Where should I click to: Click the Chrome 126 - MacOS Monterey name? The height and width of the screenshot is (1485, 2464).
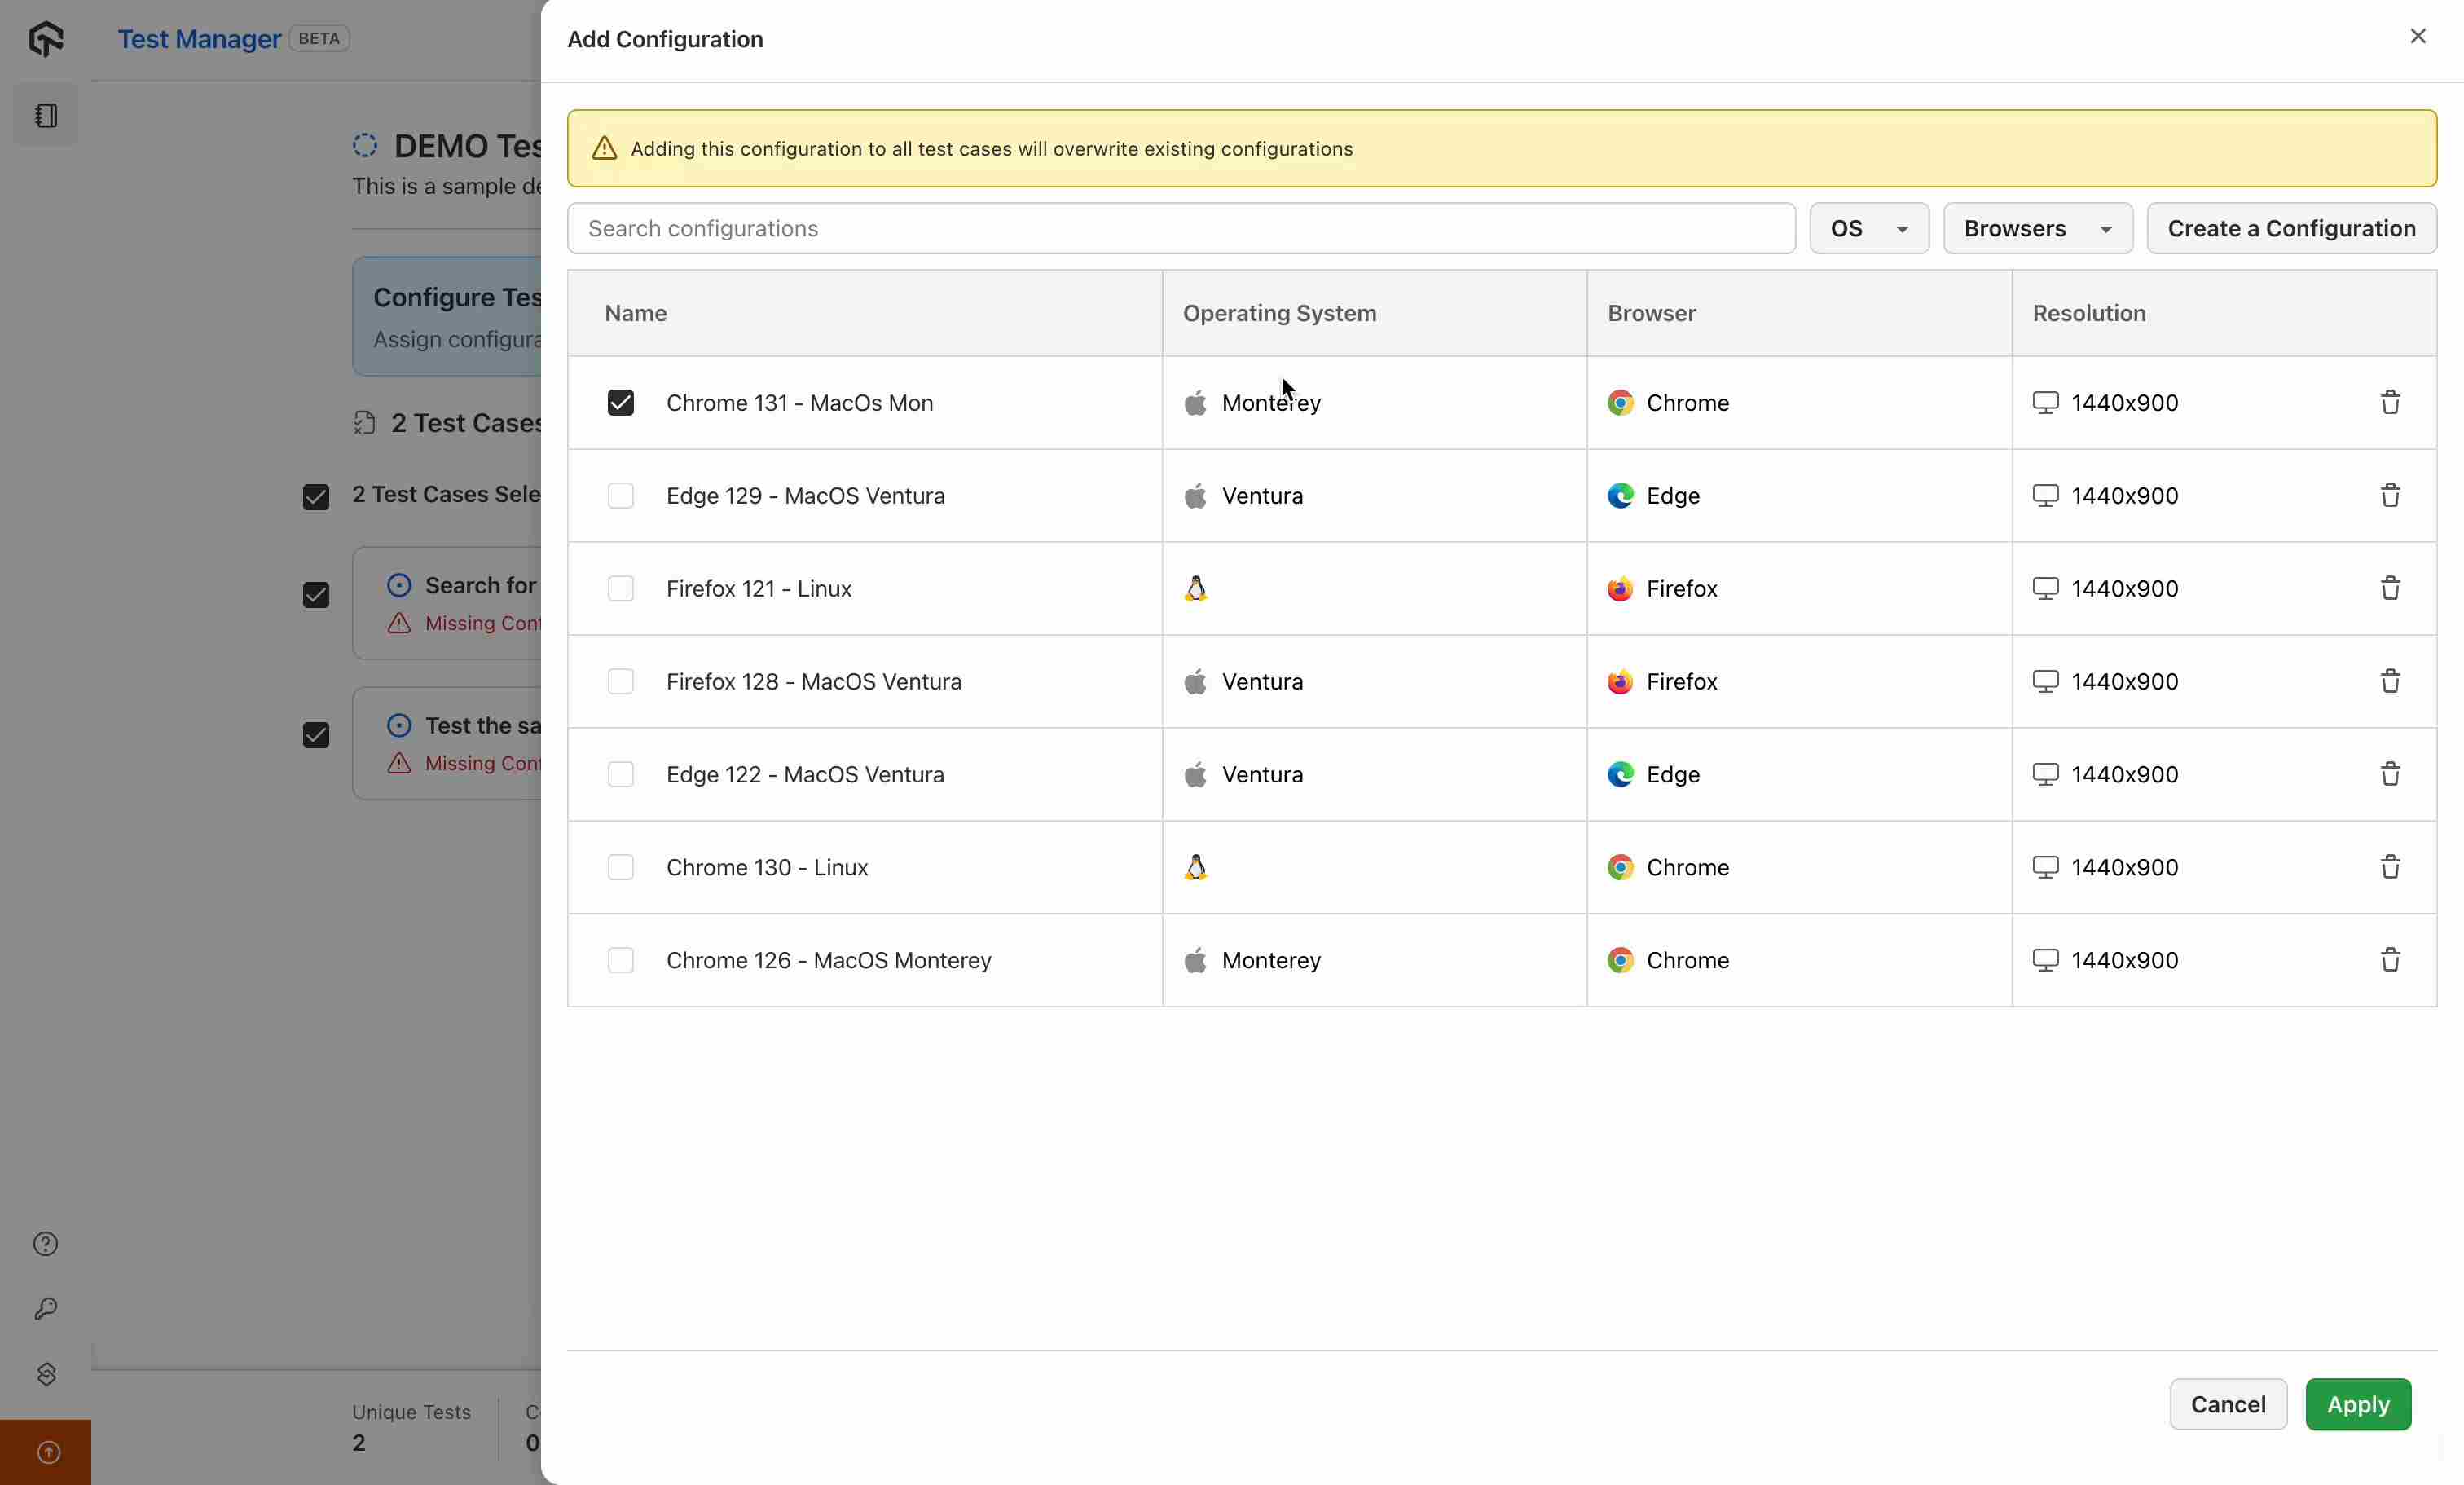(x=829, y=960)
